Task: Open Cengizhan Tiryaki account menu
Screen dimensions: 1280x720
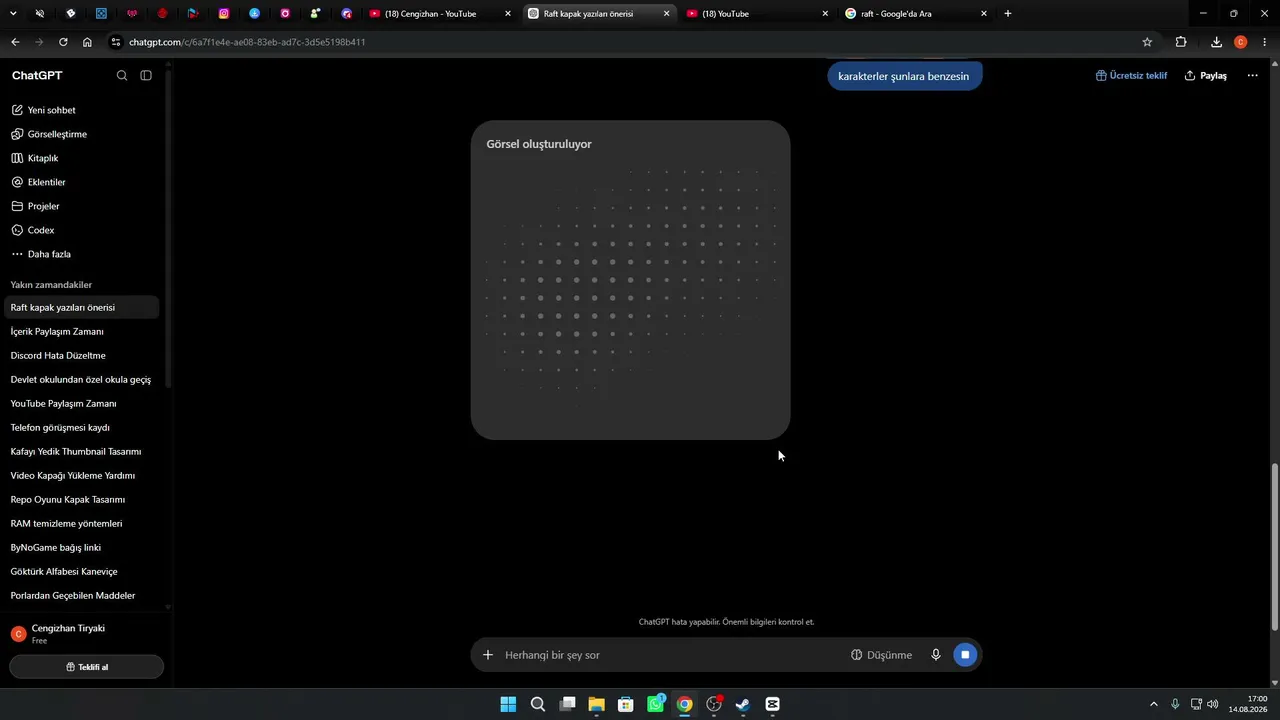Action: pos(82,634)
